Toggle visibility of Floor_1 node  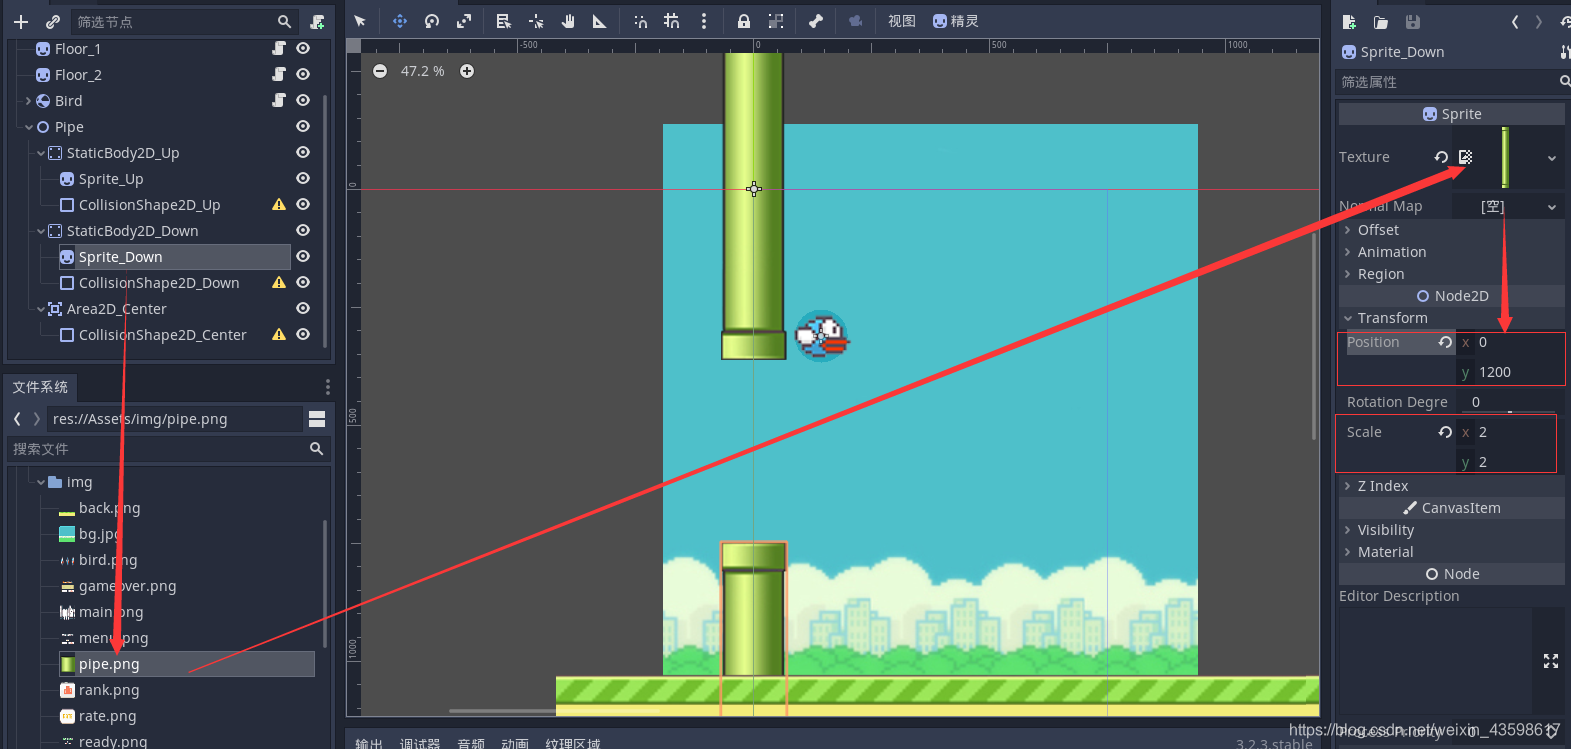point(303,48)
